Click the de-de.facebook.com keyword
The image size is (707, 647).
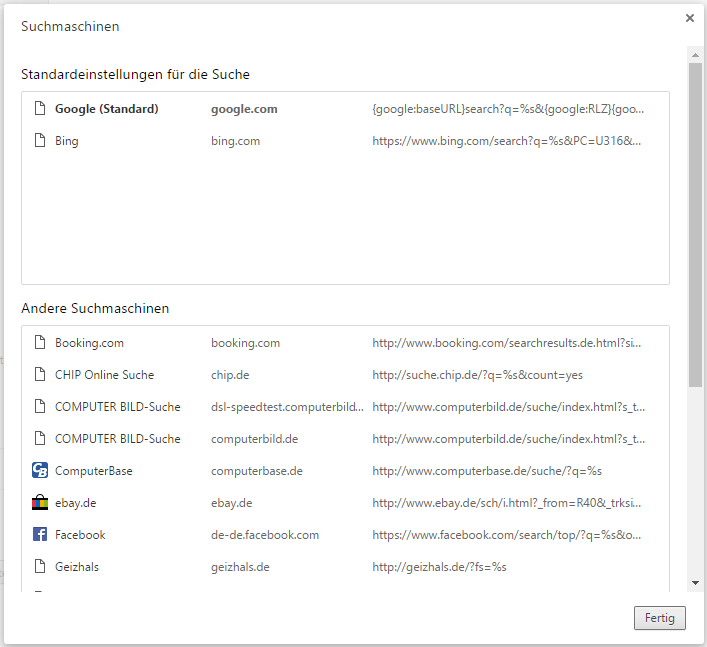(x=265, y=535)
